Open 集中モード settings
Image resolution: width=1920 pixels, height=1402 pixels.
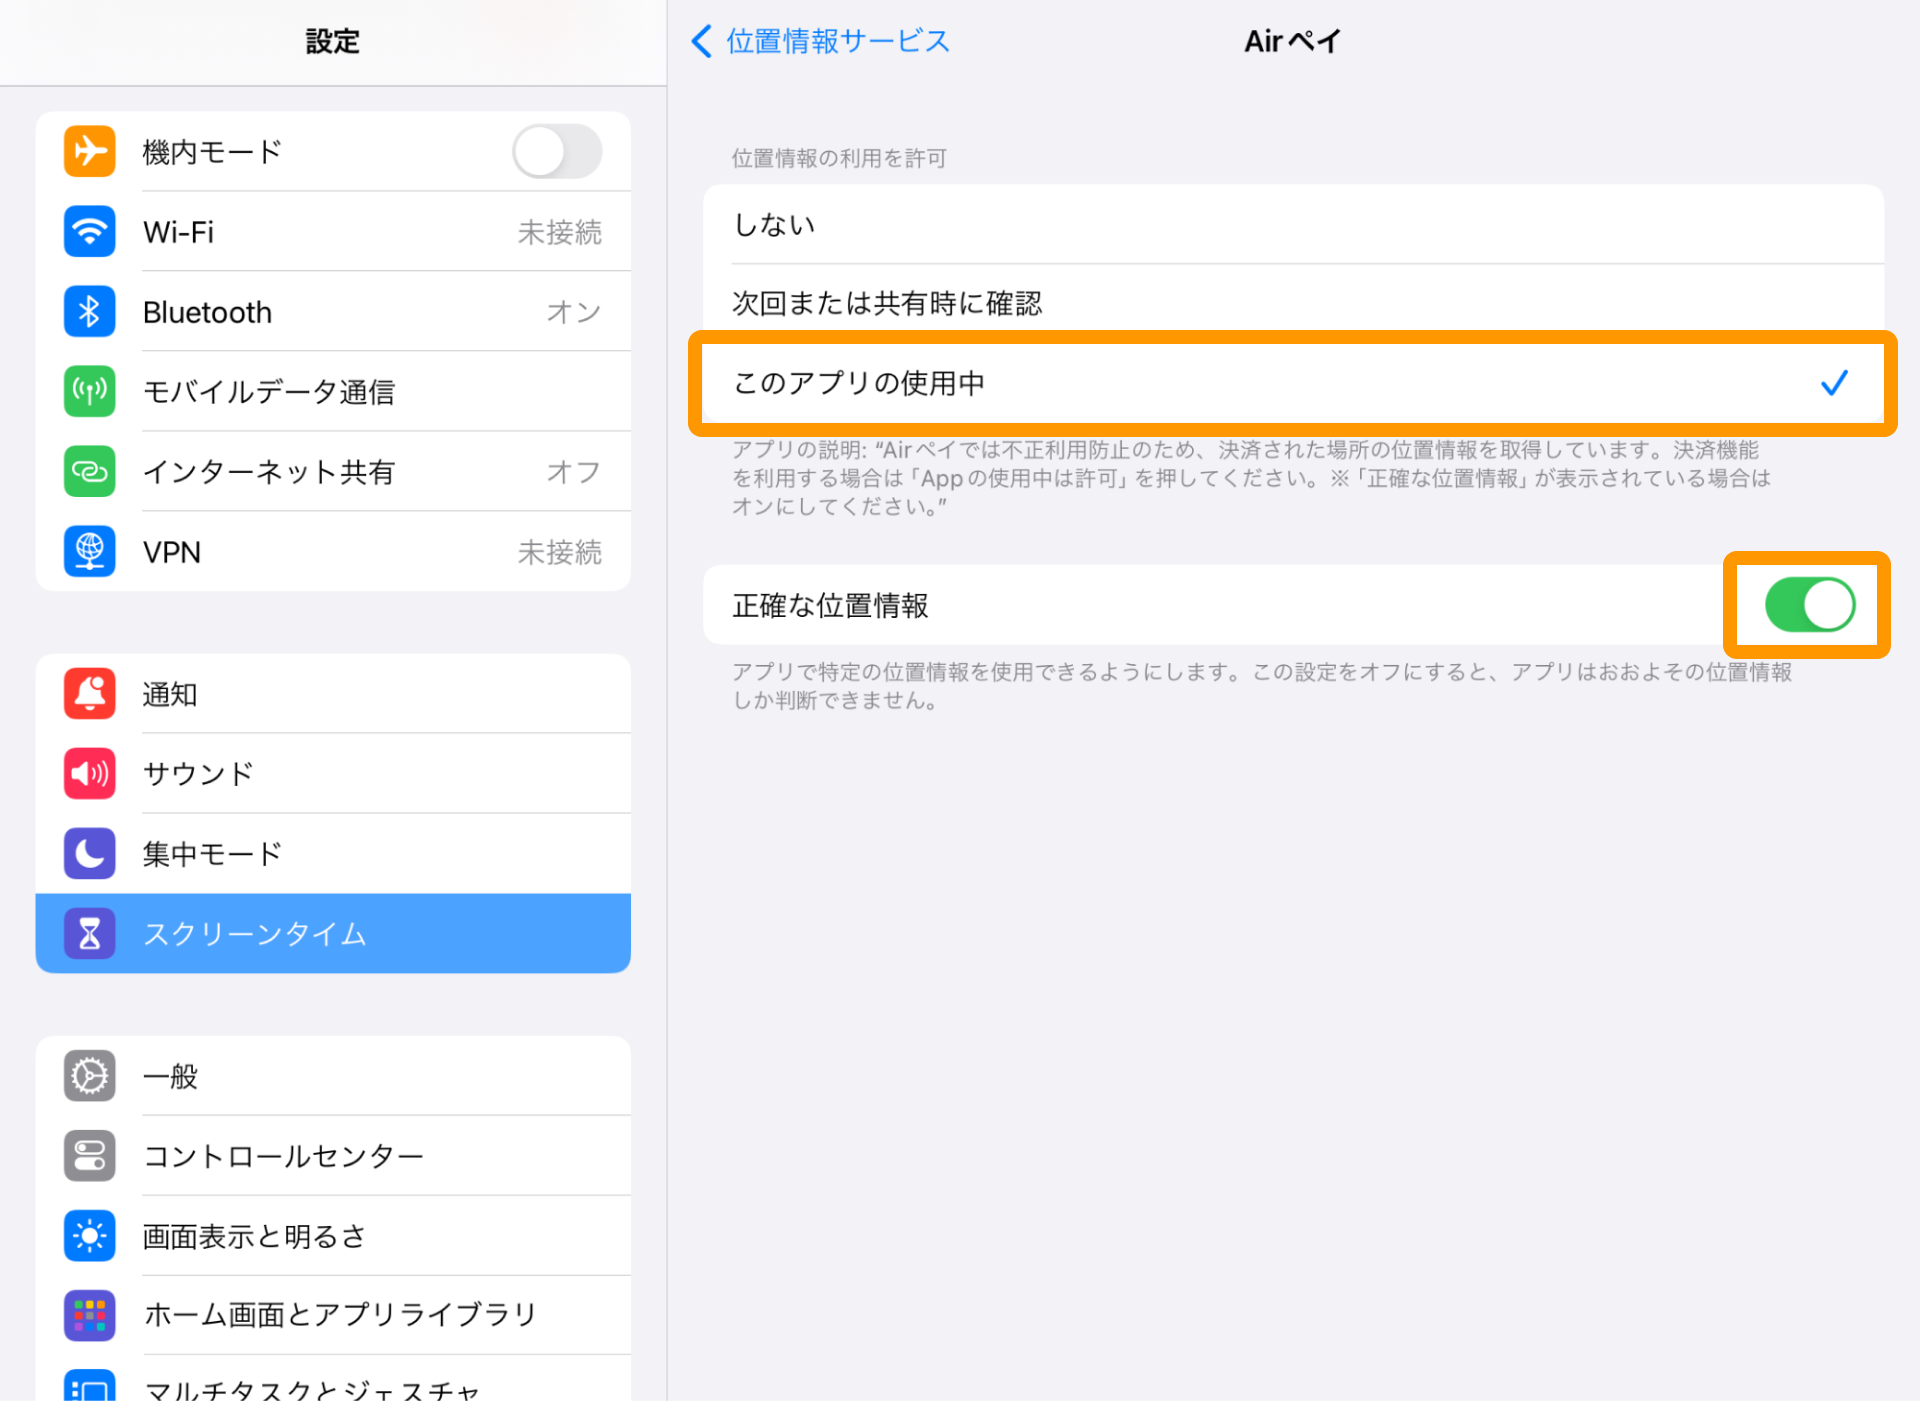click(x=333, y=854)
